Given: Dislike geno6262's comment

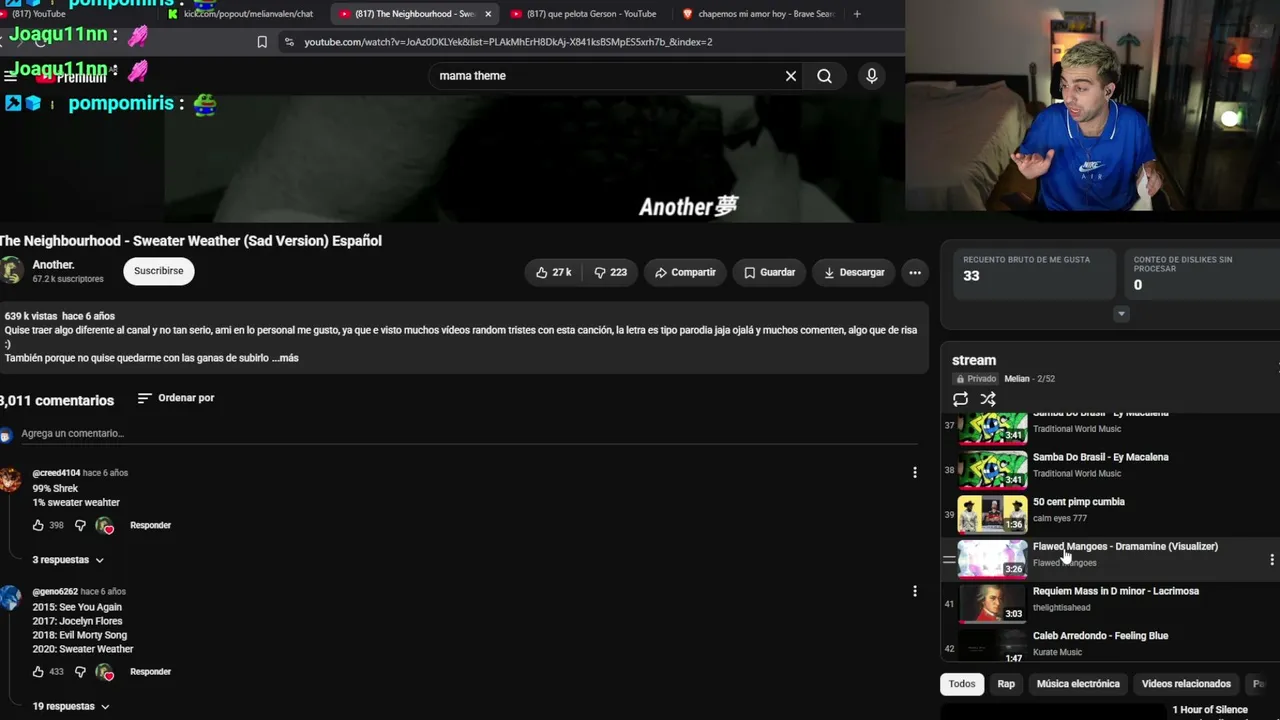Looking at the screenshot, I should tap(80, 672).
